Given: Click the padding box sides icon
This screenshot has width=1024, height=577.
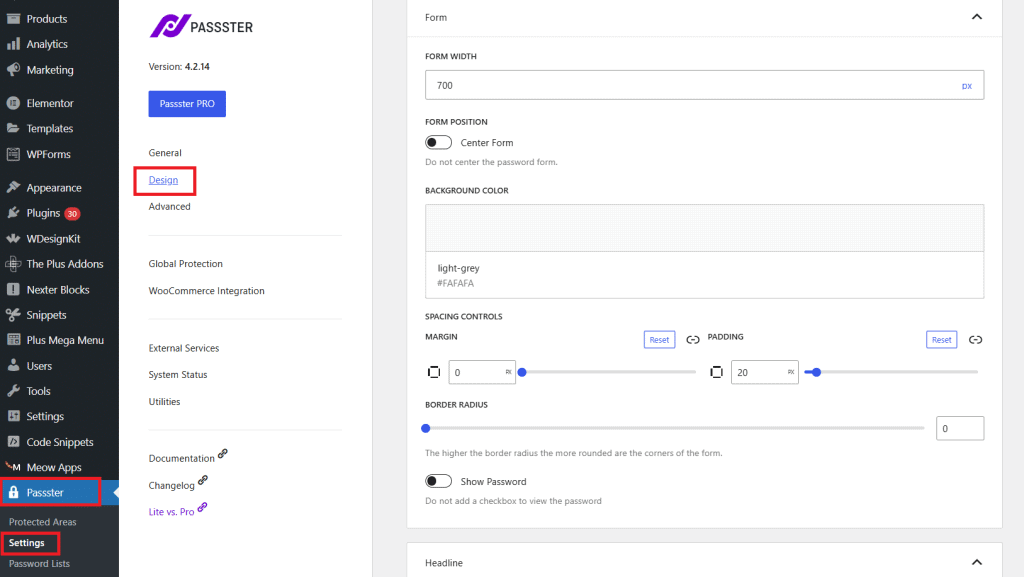Looking at the screenshot, I should (x=716, y=372).
